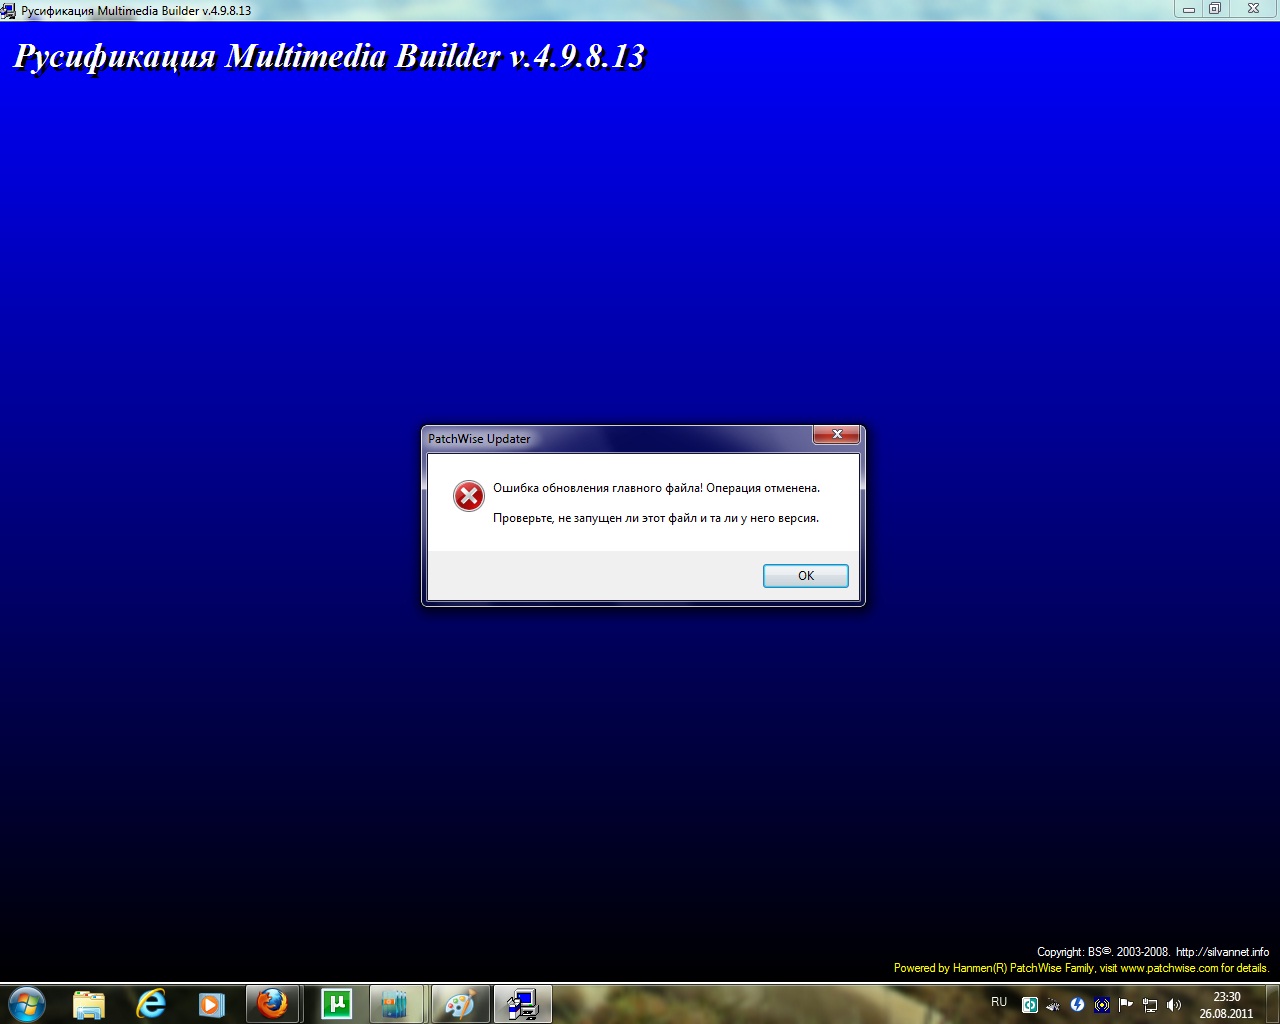The width and height of the screenshot is (1280, 1024).
Task: Open Windows Explorer from the taskbar
Action: tap(89, 1004)
